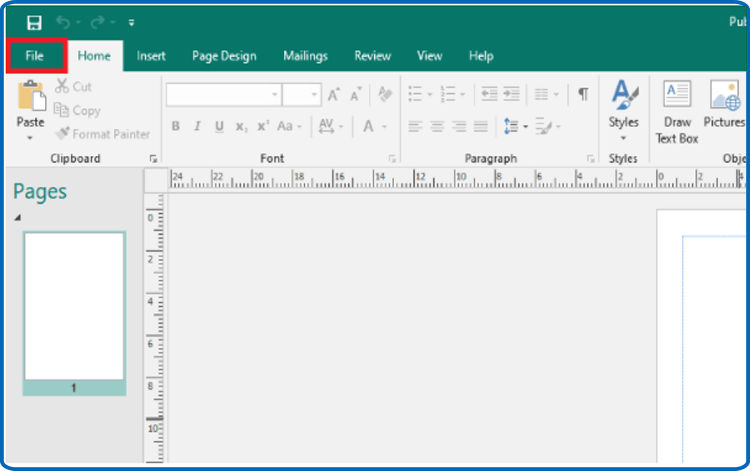
Task: Click the Copy button
Action: coord(77,110)
